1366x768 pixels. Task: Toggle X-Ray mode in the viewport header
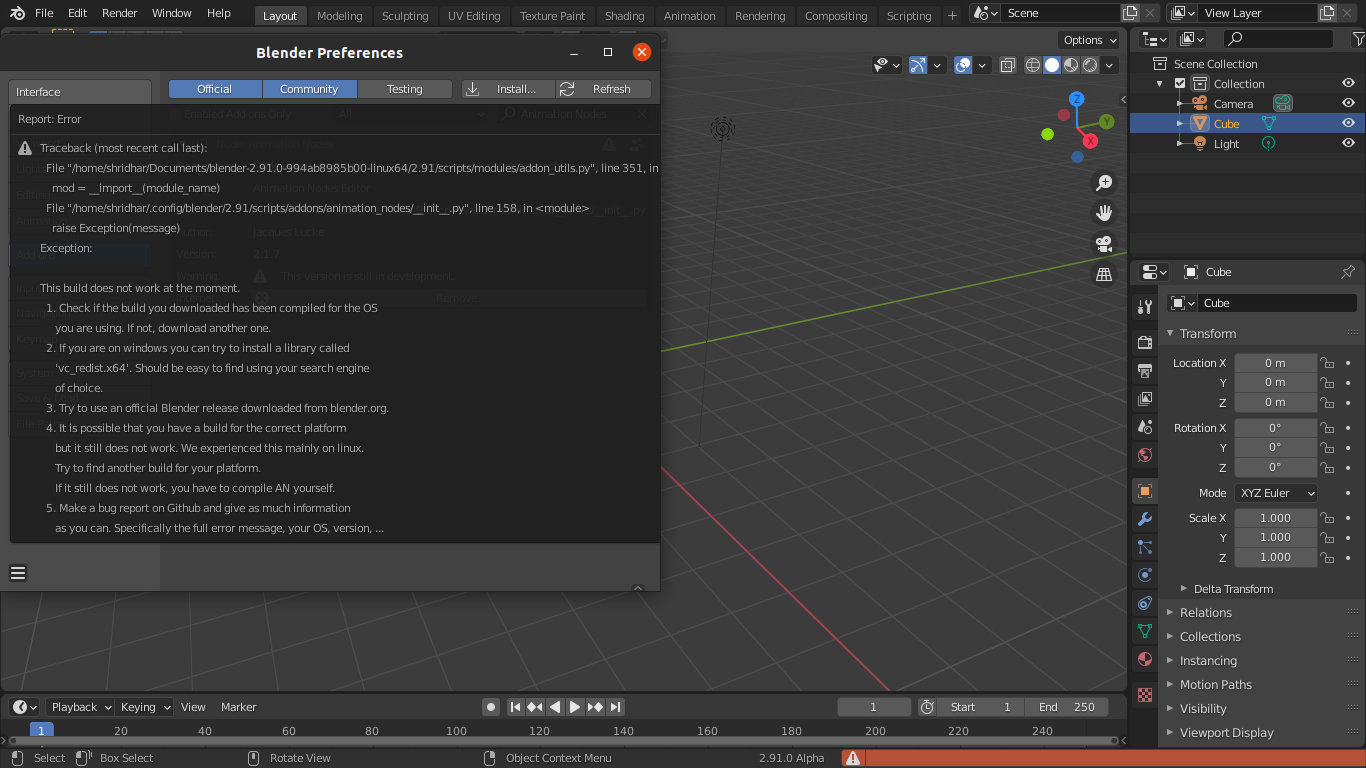1008,64
